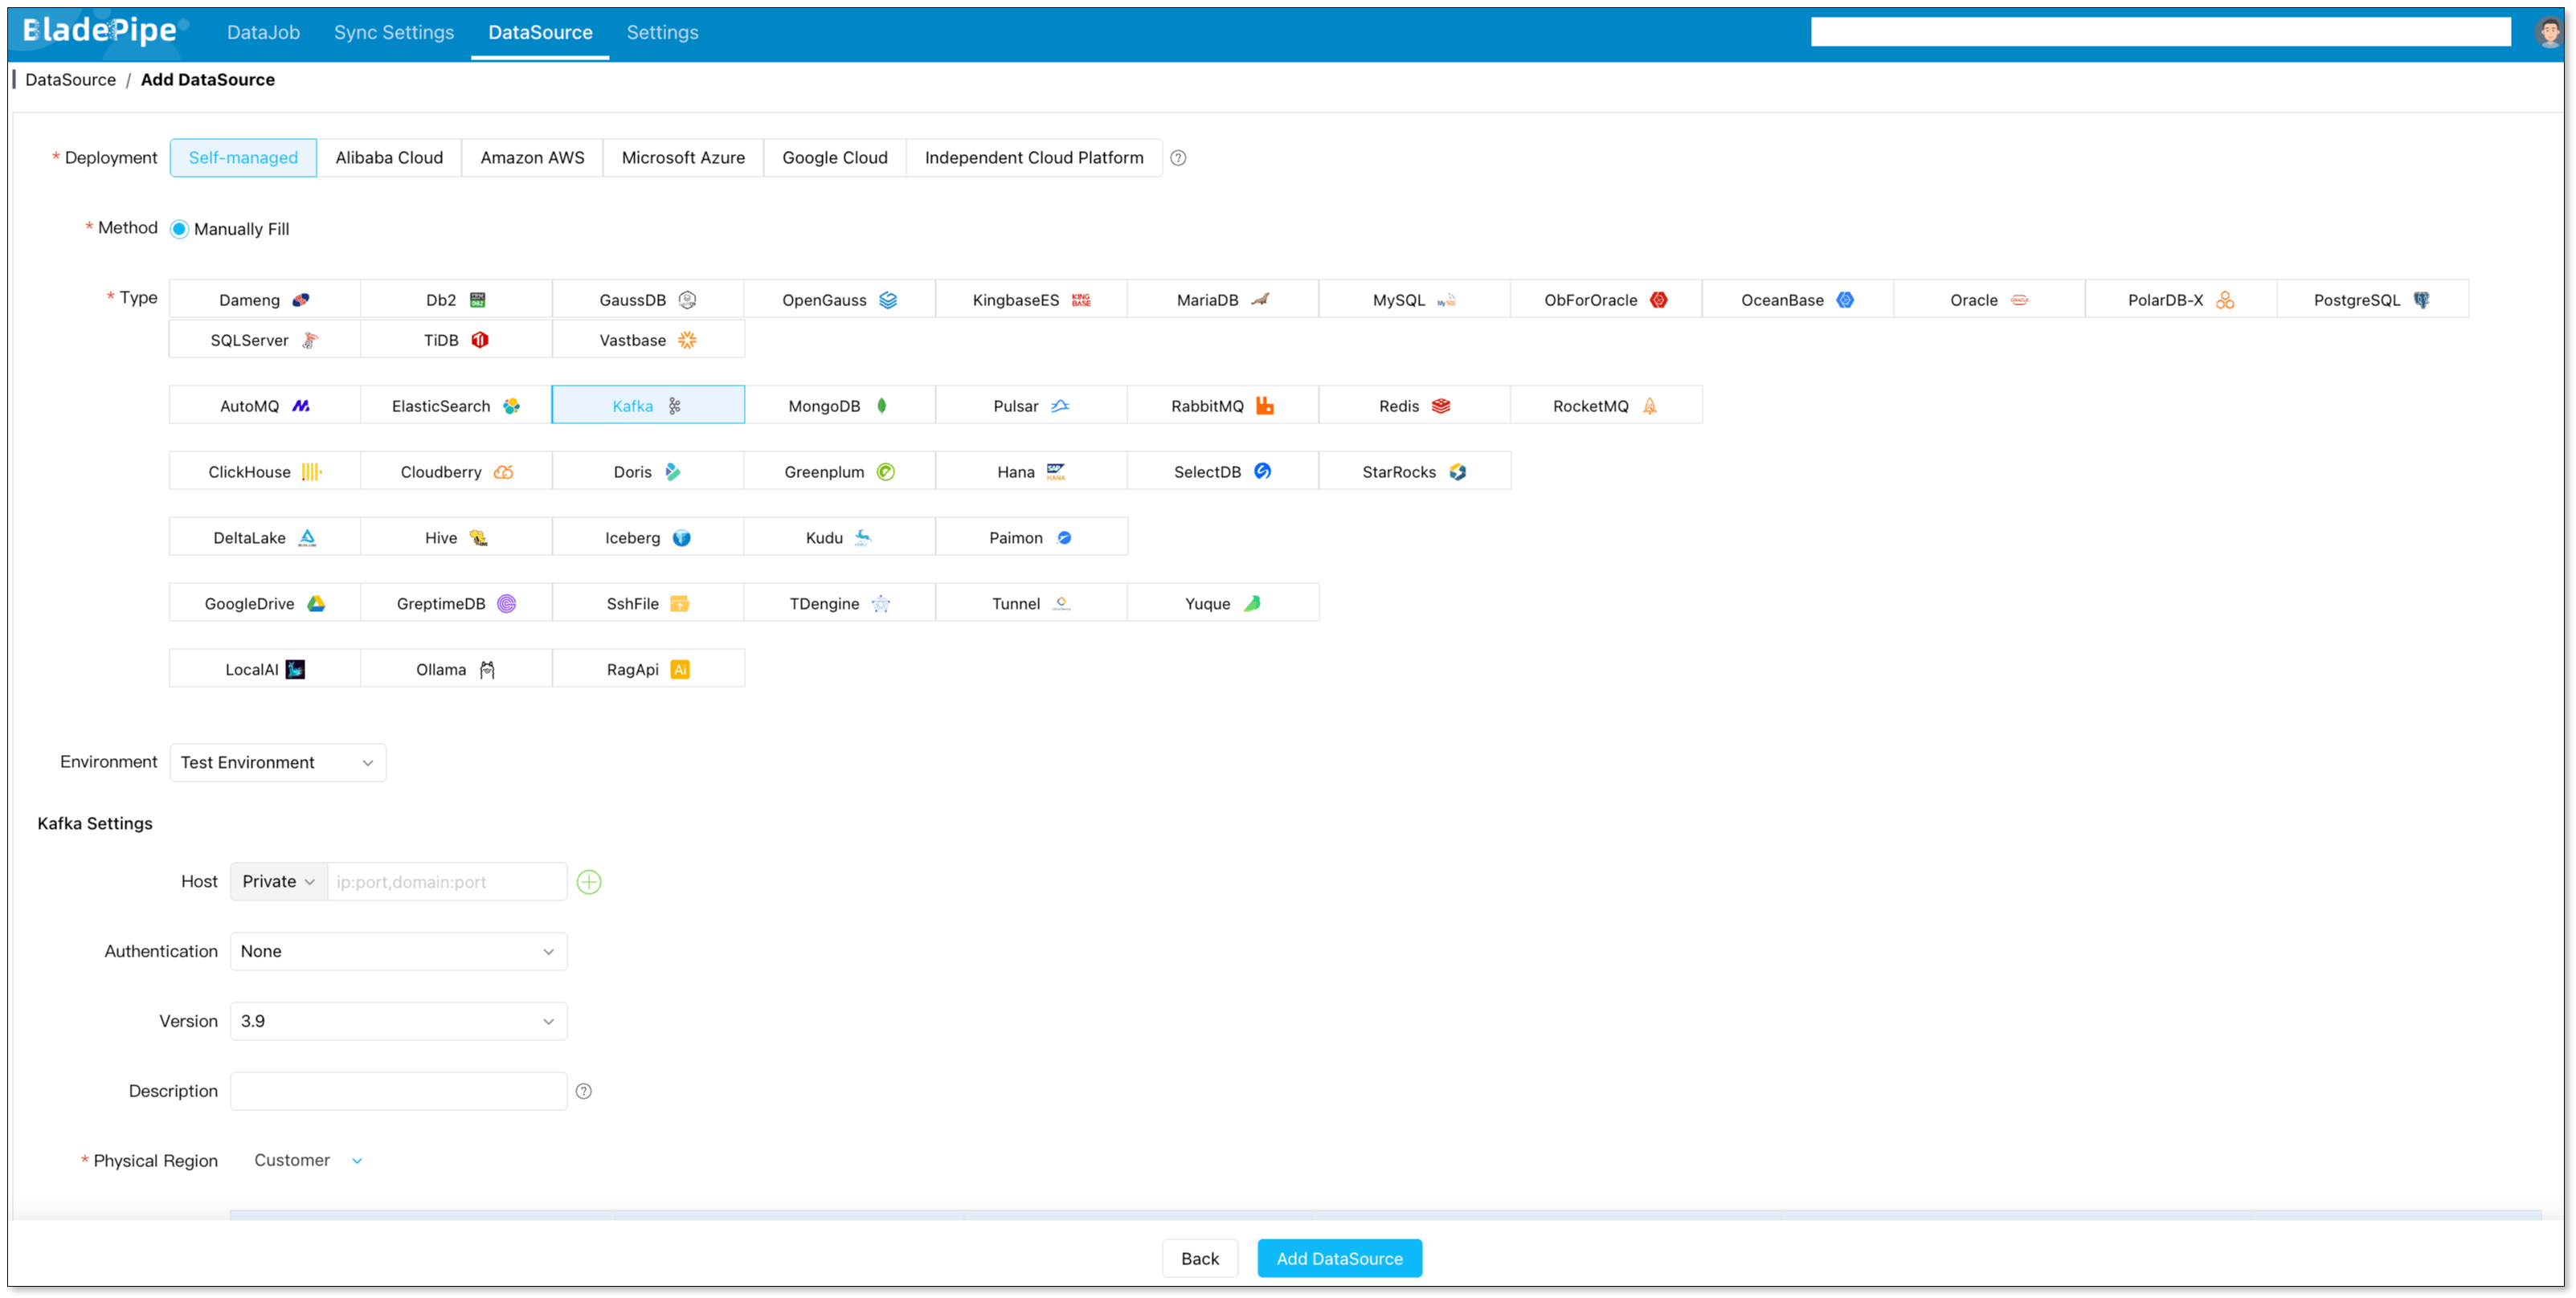This screenshot has width=2576, height=1298.
Task: Expand the Authentication dropdown
Action: click(x=398, y=952)
